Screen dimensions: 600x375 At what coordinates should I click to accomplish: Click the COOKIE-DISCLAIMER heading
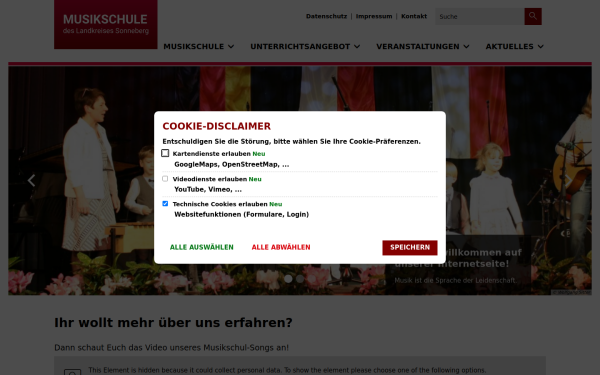[217, 126]
